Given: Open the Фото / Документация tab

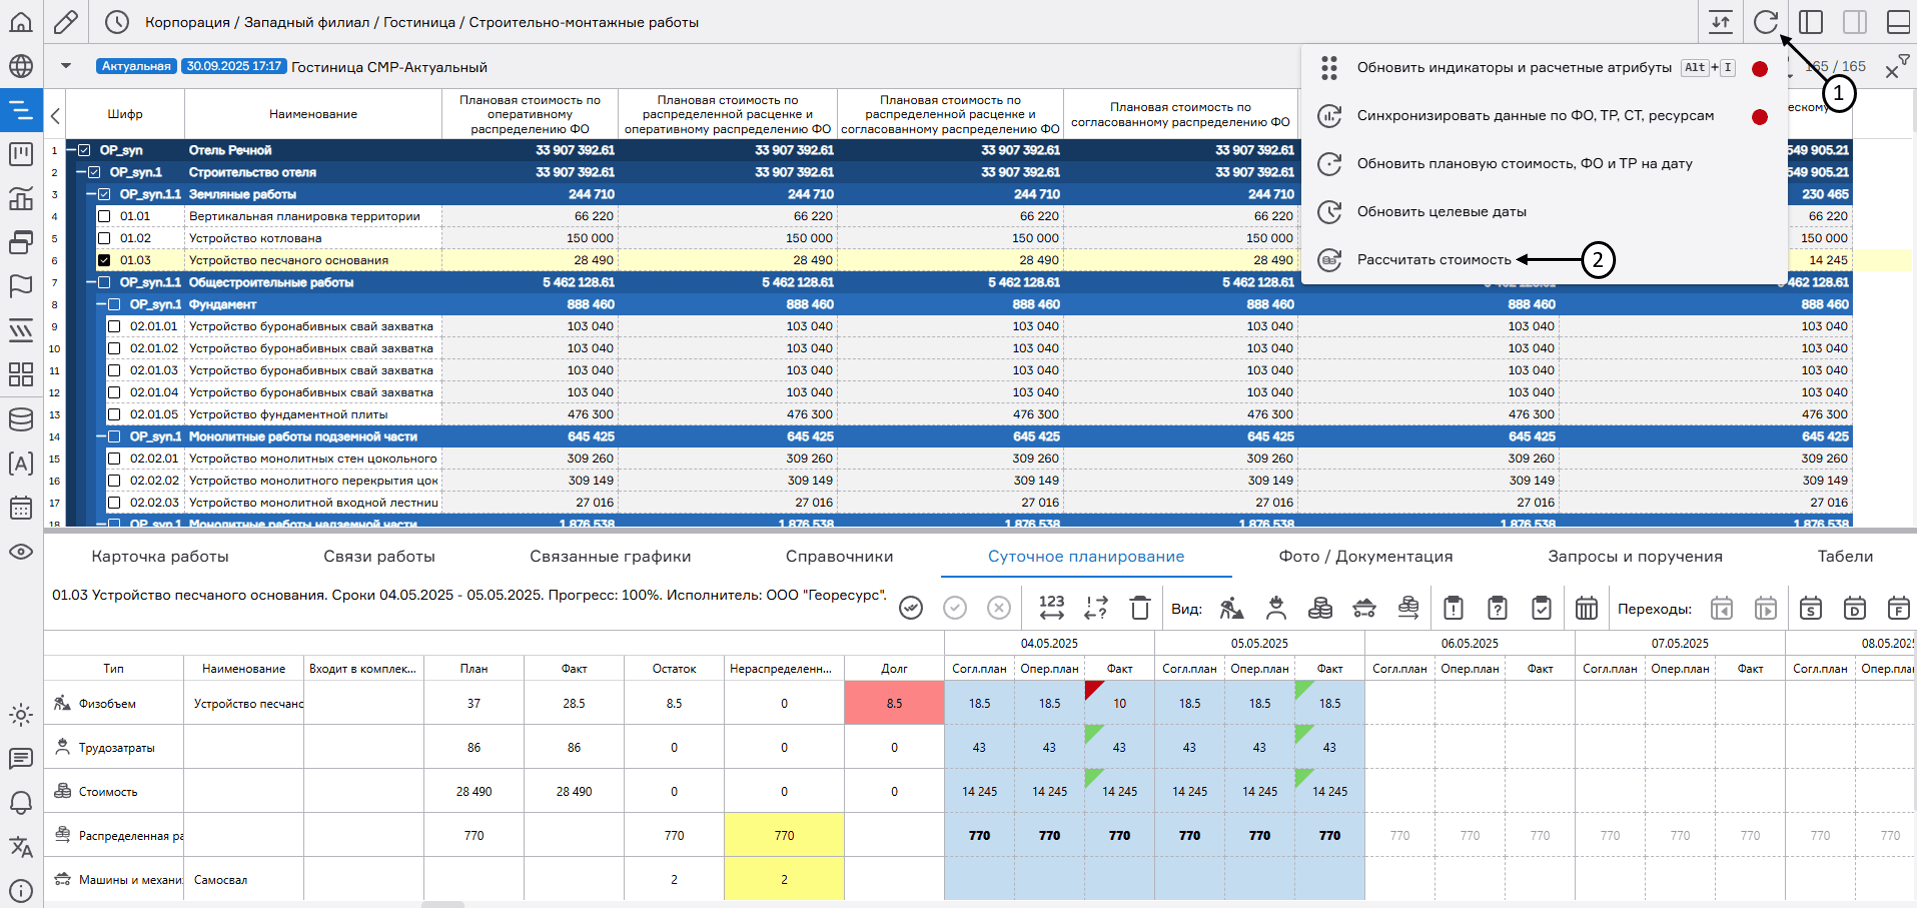Looking at the screenshot, I should click(x=1365, y=556).
